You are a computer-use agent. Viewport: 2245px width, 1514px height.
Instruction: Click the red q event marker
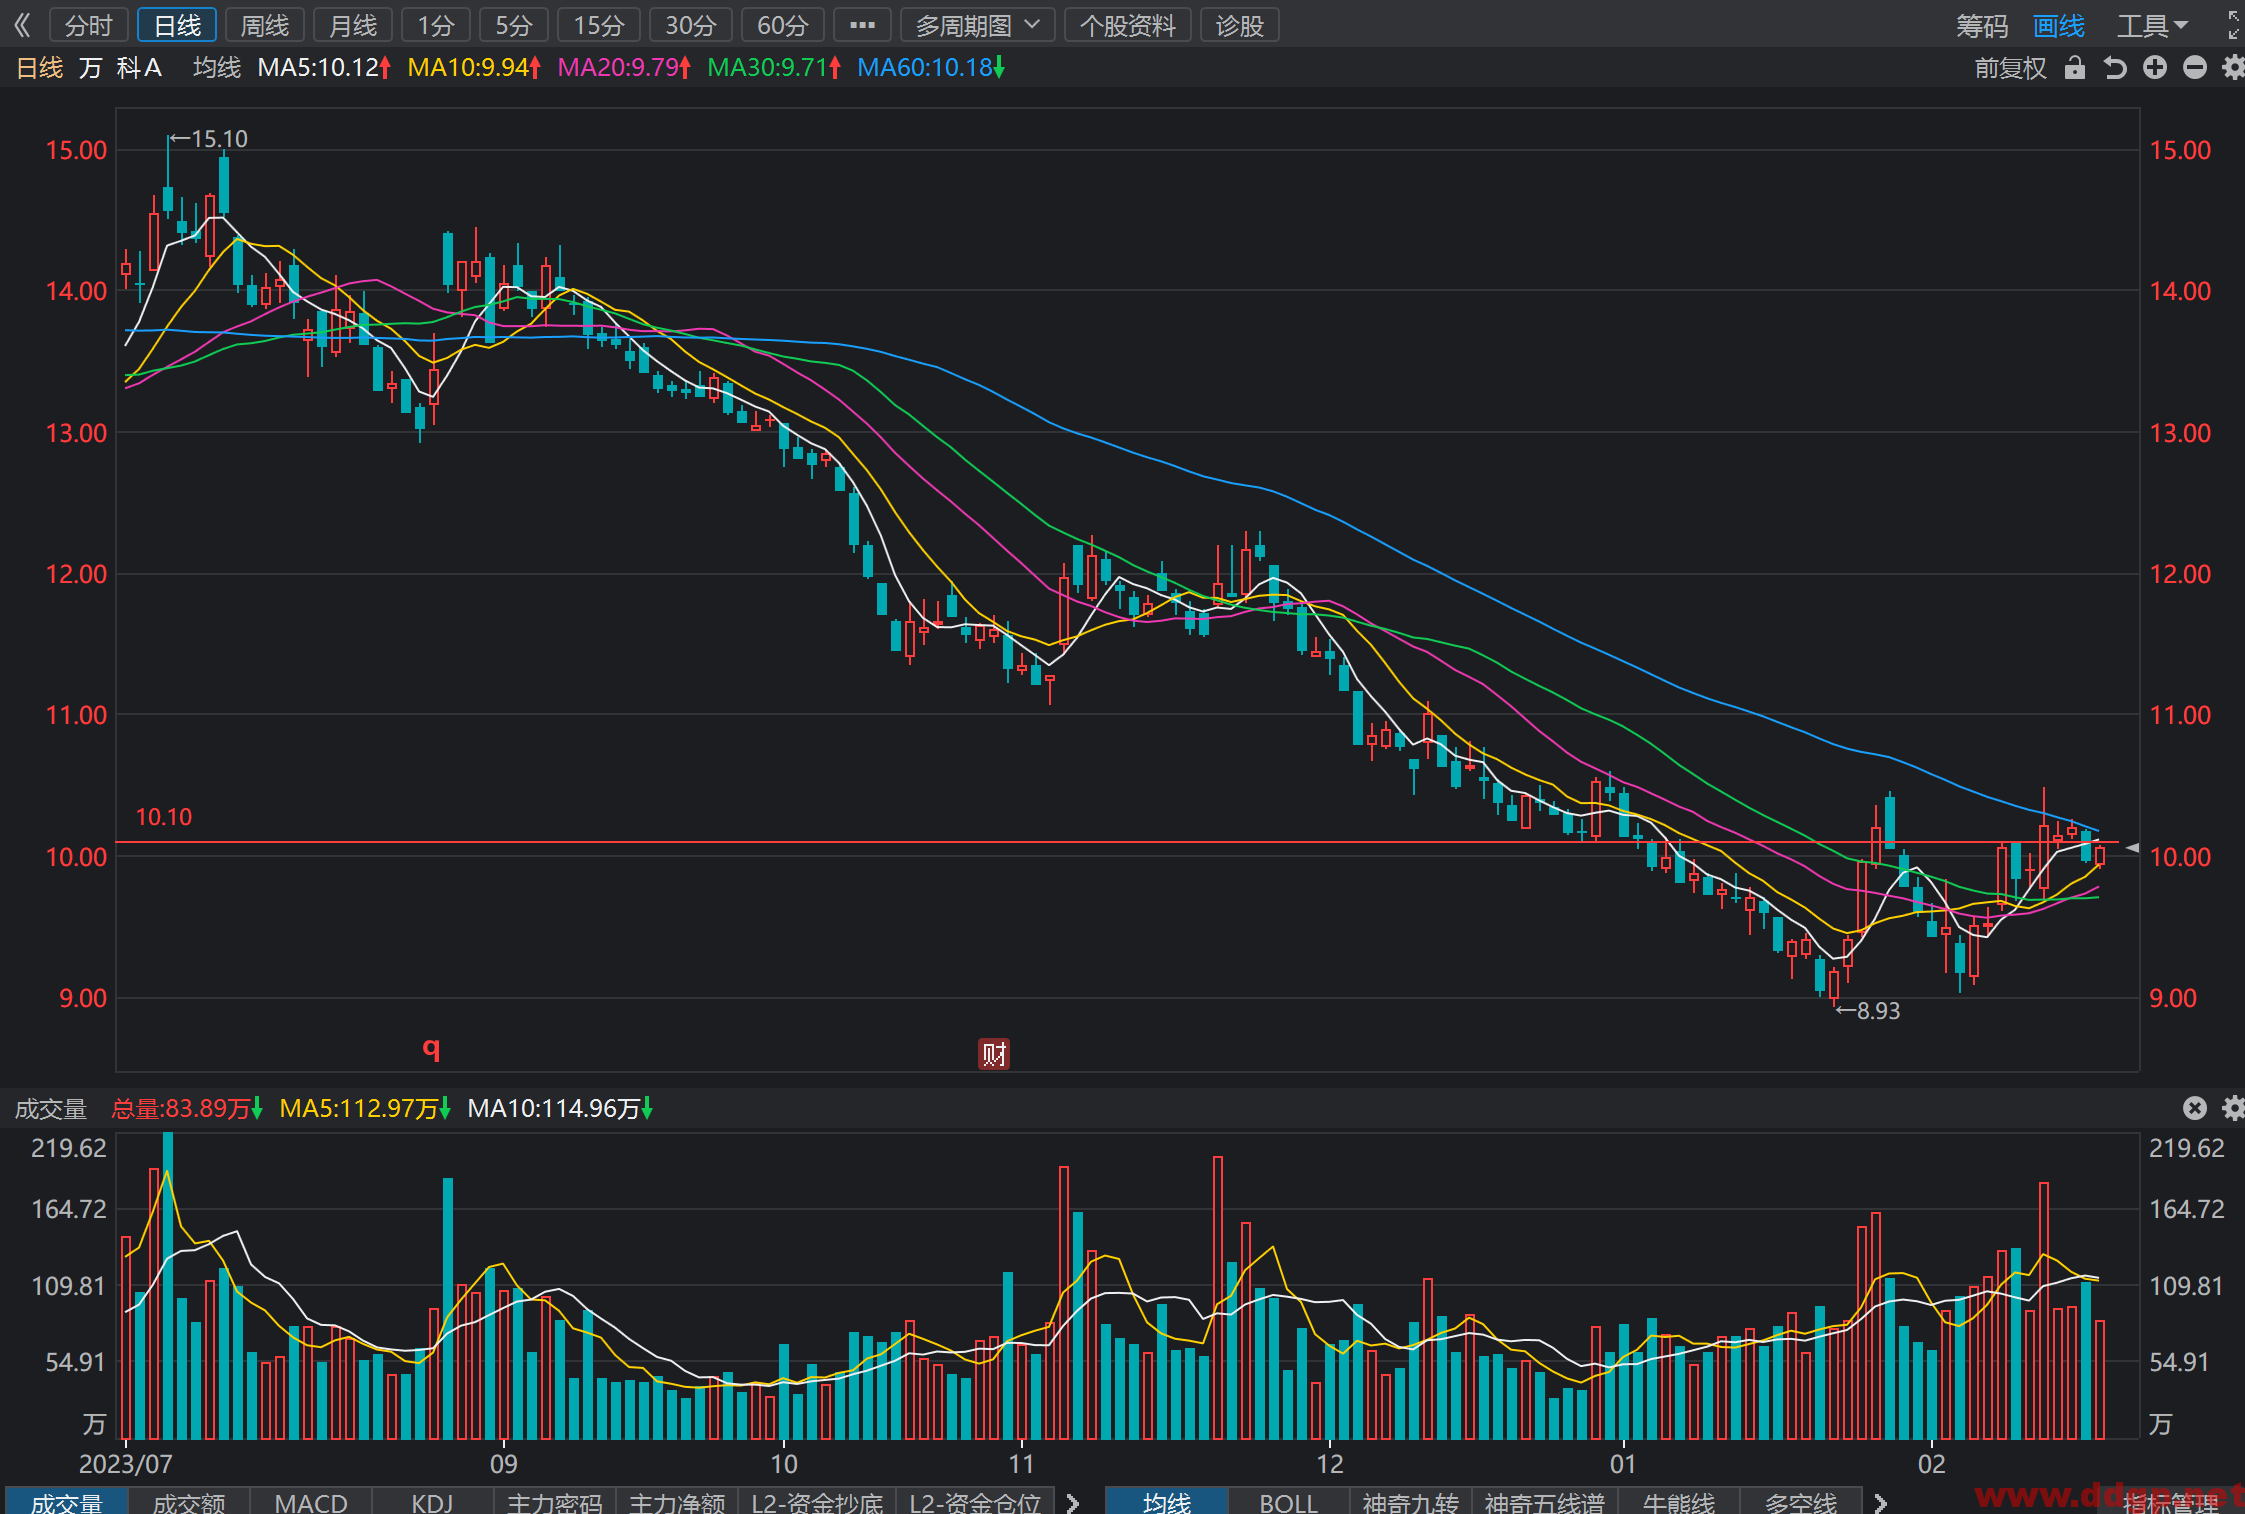(431, 1047)
